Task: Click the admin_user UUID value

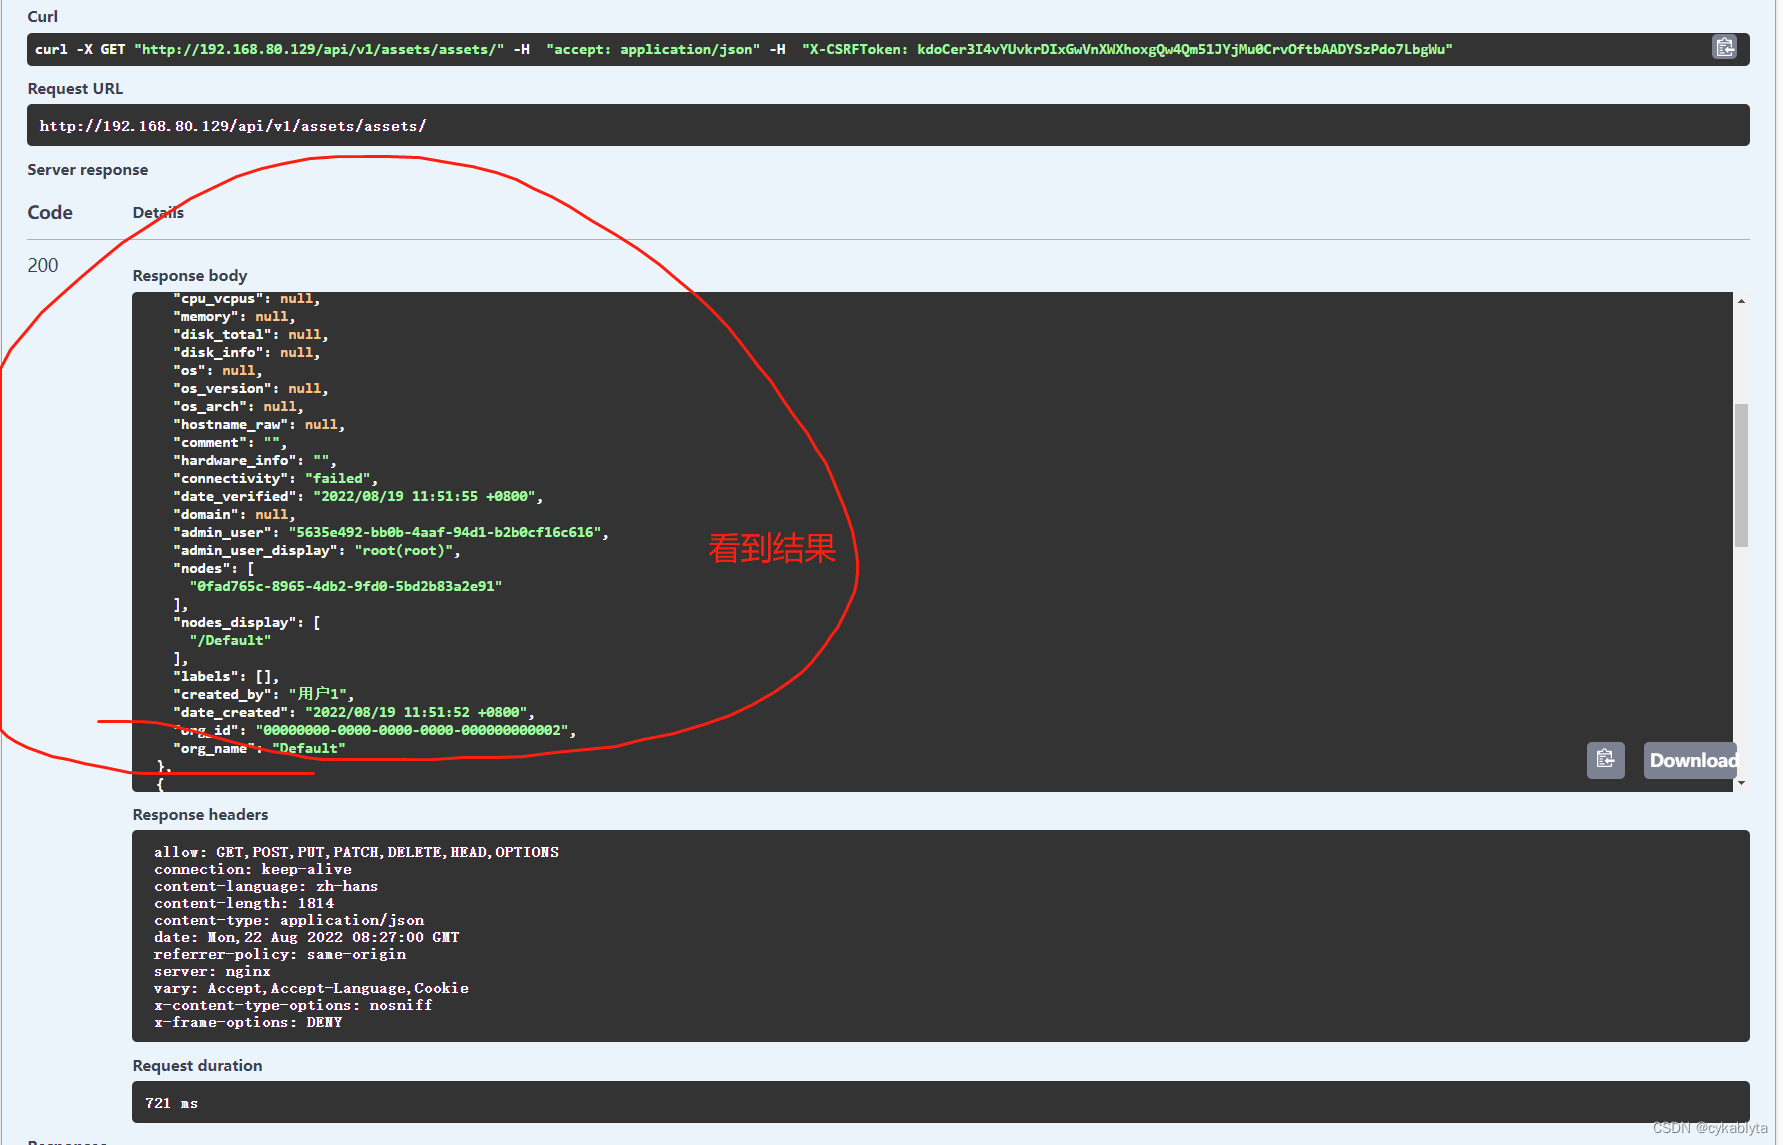Action: coord(447,533)
